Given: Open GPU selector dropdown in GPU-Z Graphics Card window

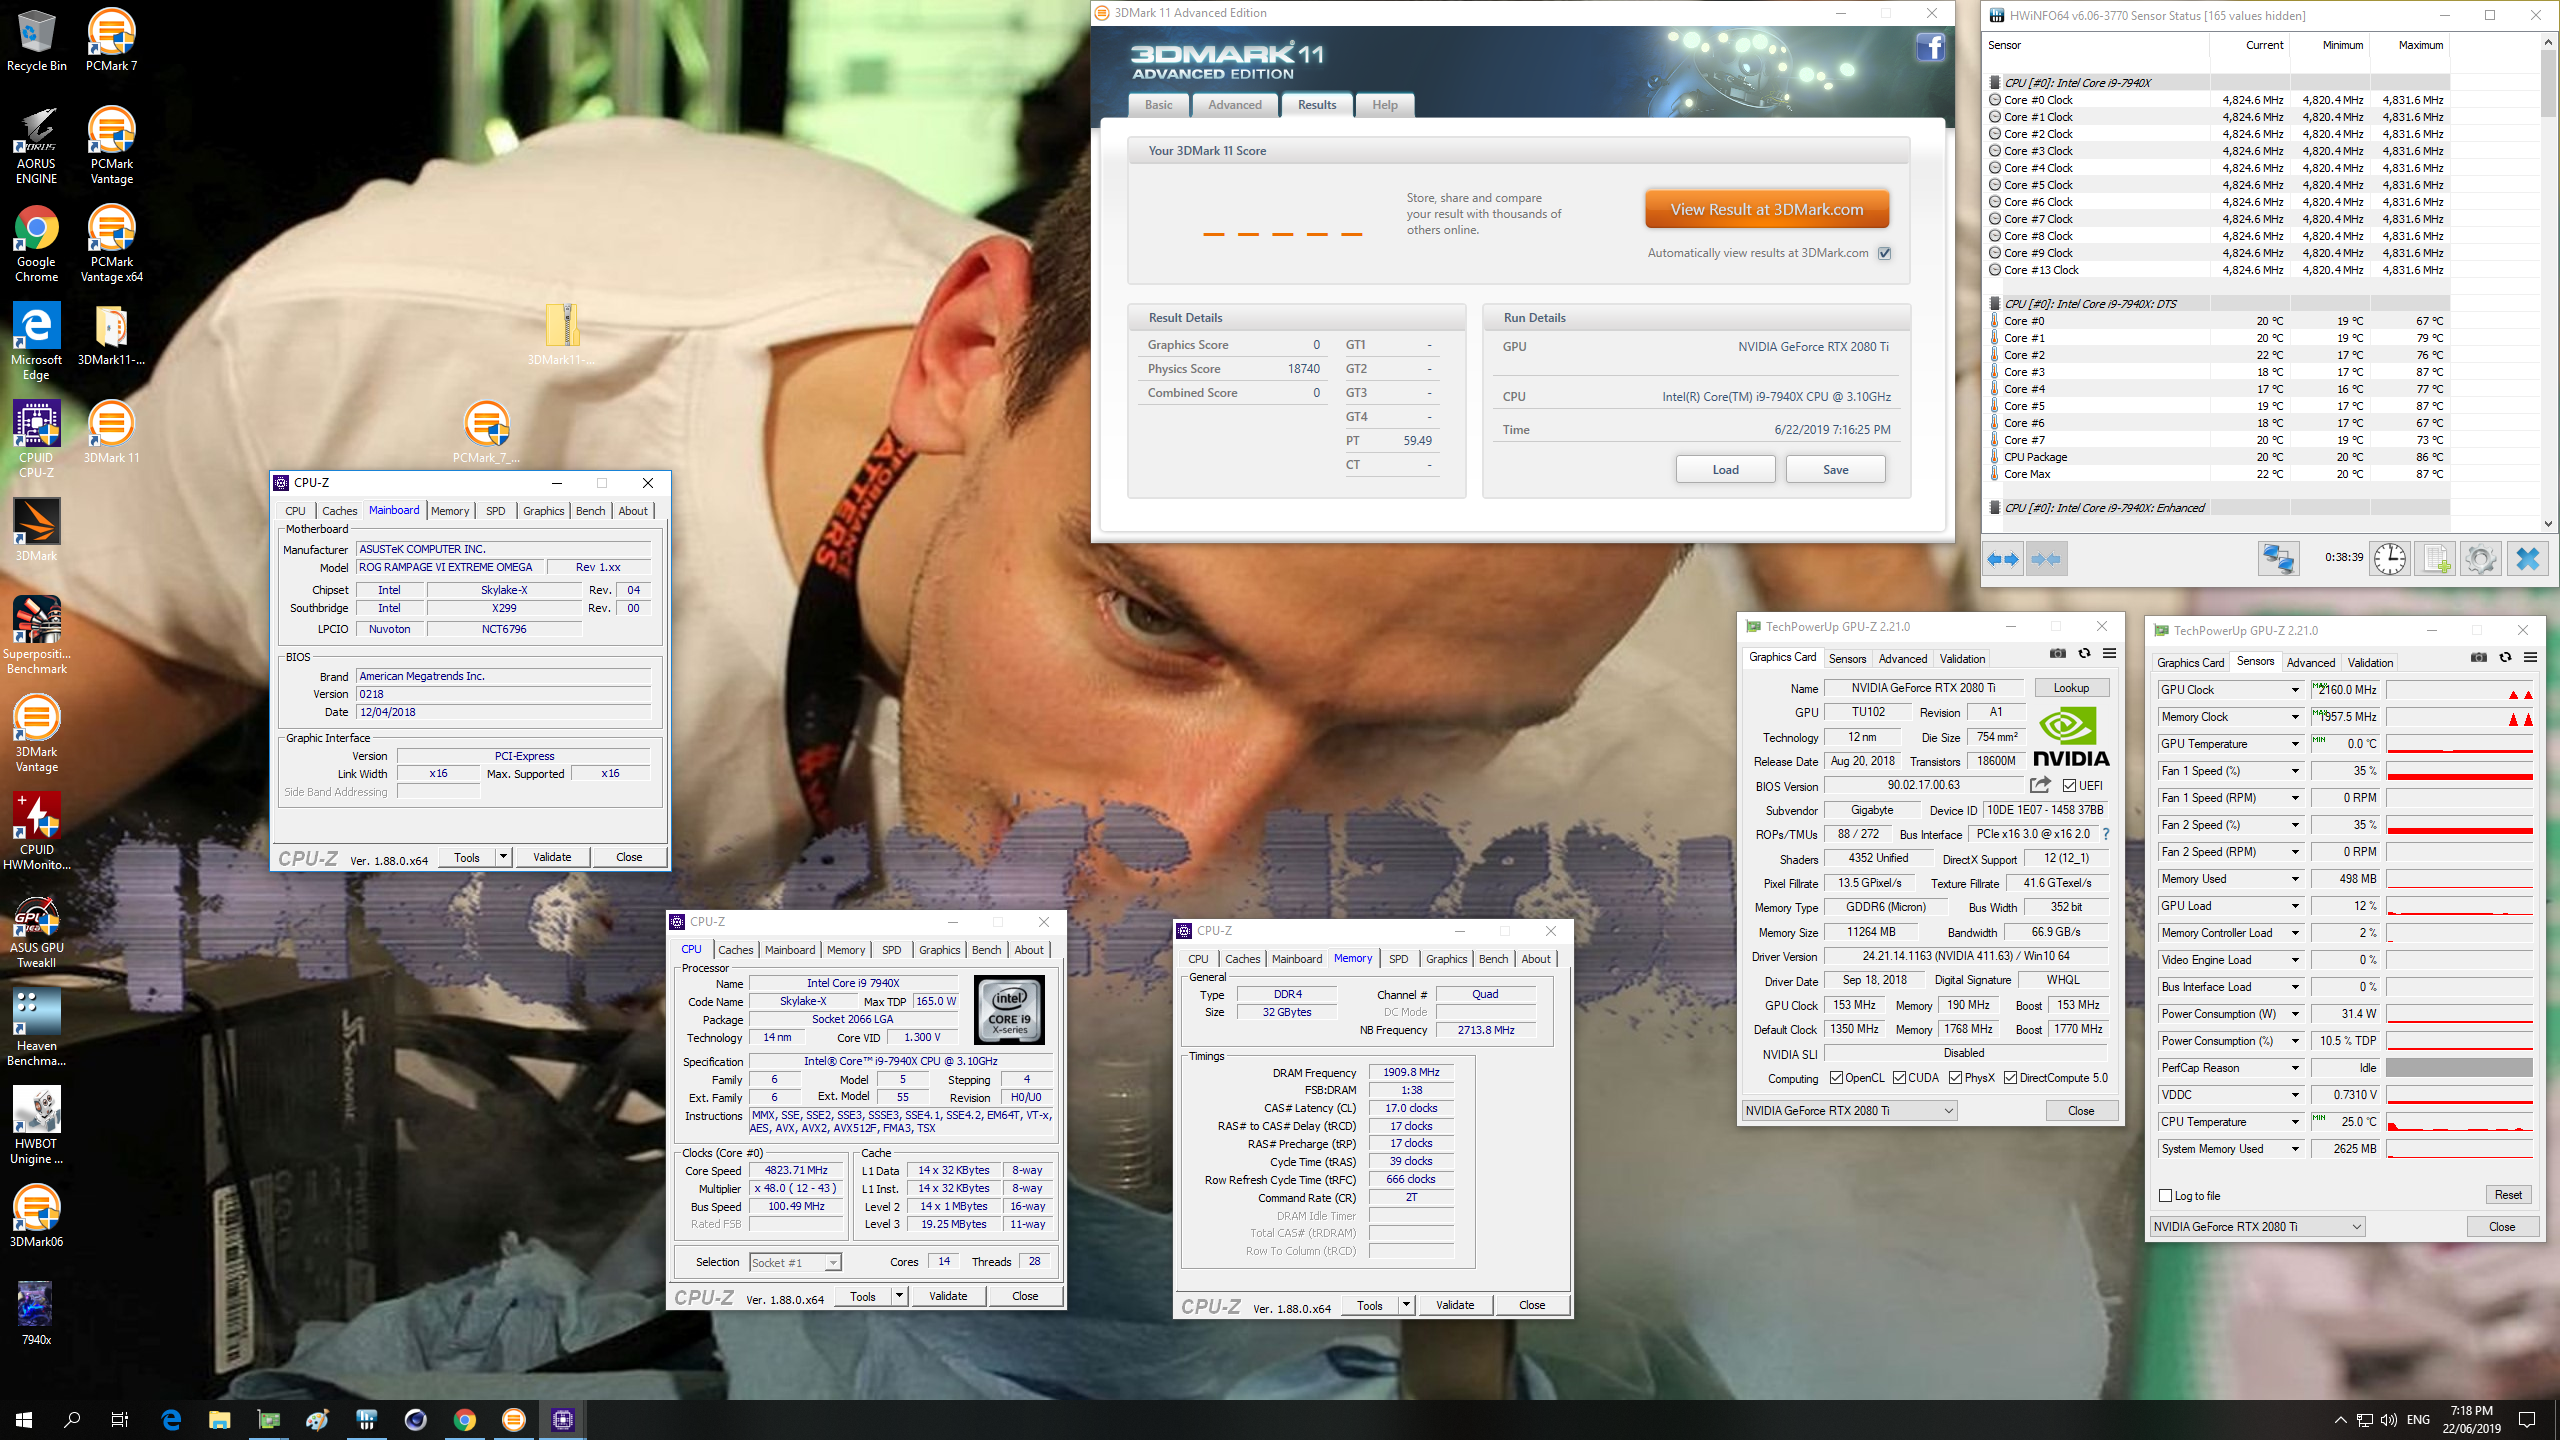Looking at the screenshot, I should 1850,1111.
